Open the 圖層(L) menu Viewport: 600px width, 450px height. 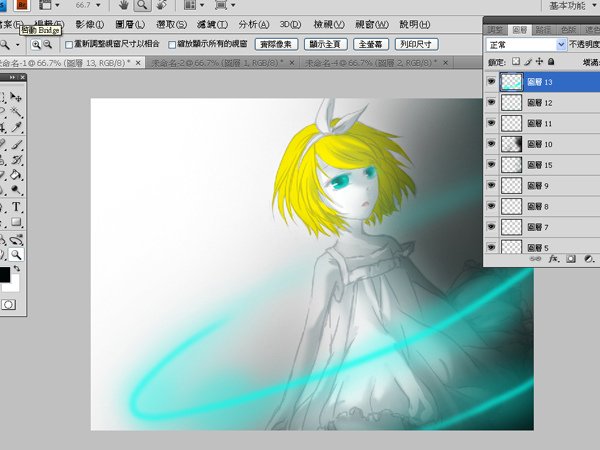[x=130, y=24]
